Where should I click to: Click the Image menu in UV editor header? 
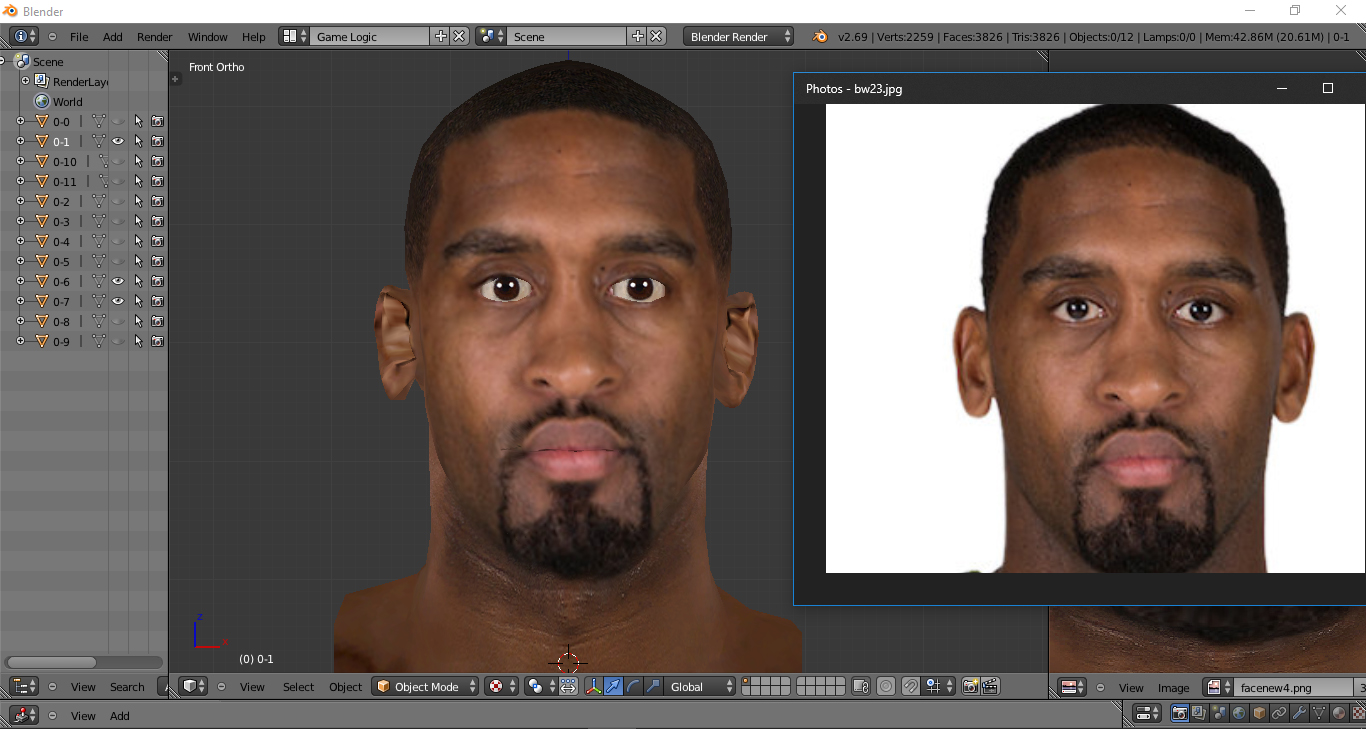click(1173, 688)
